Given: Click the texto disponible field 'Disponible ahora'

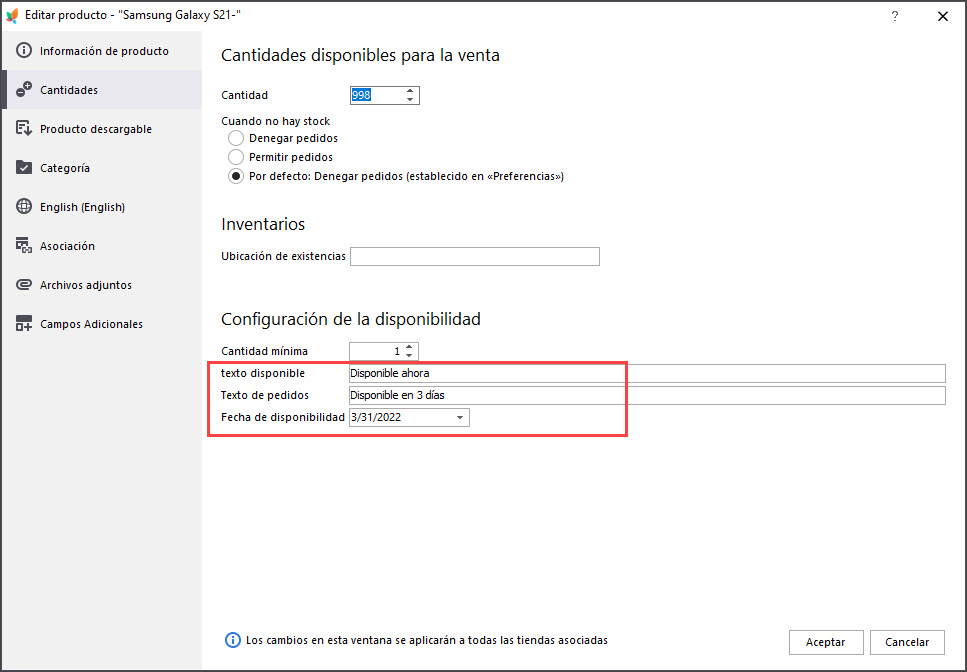Looking at the screenshot, I should 647,373.
